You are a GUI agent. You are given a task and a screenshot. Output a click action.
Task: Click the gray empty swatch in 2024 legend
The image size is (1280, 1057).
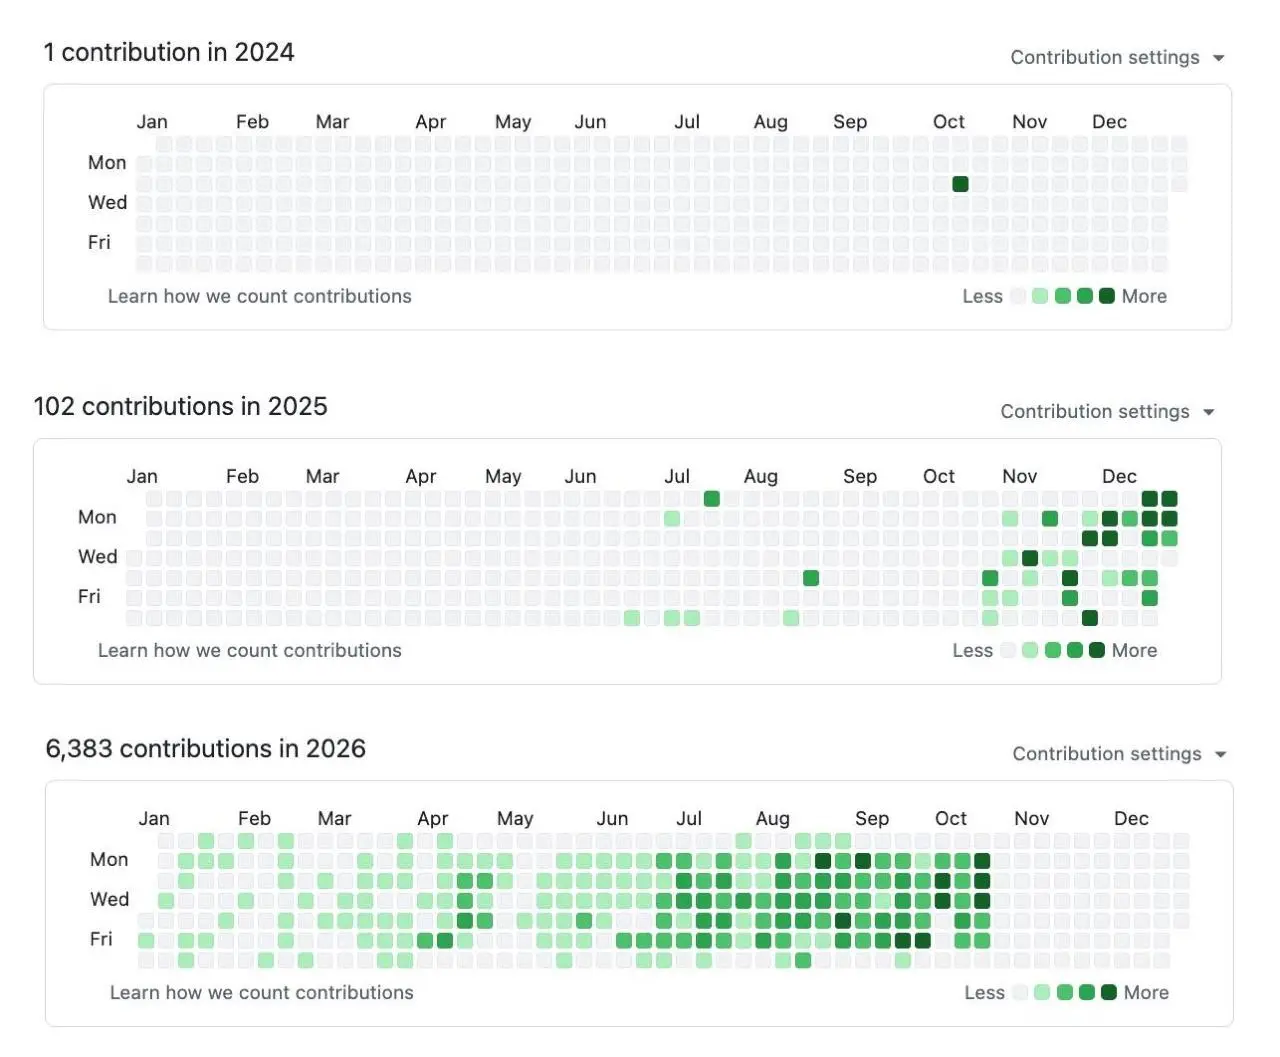(x=1018, y=296)
